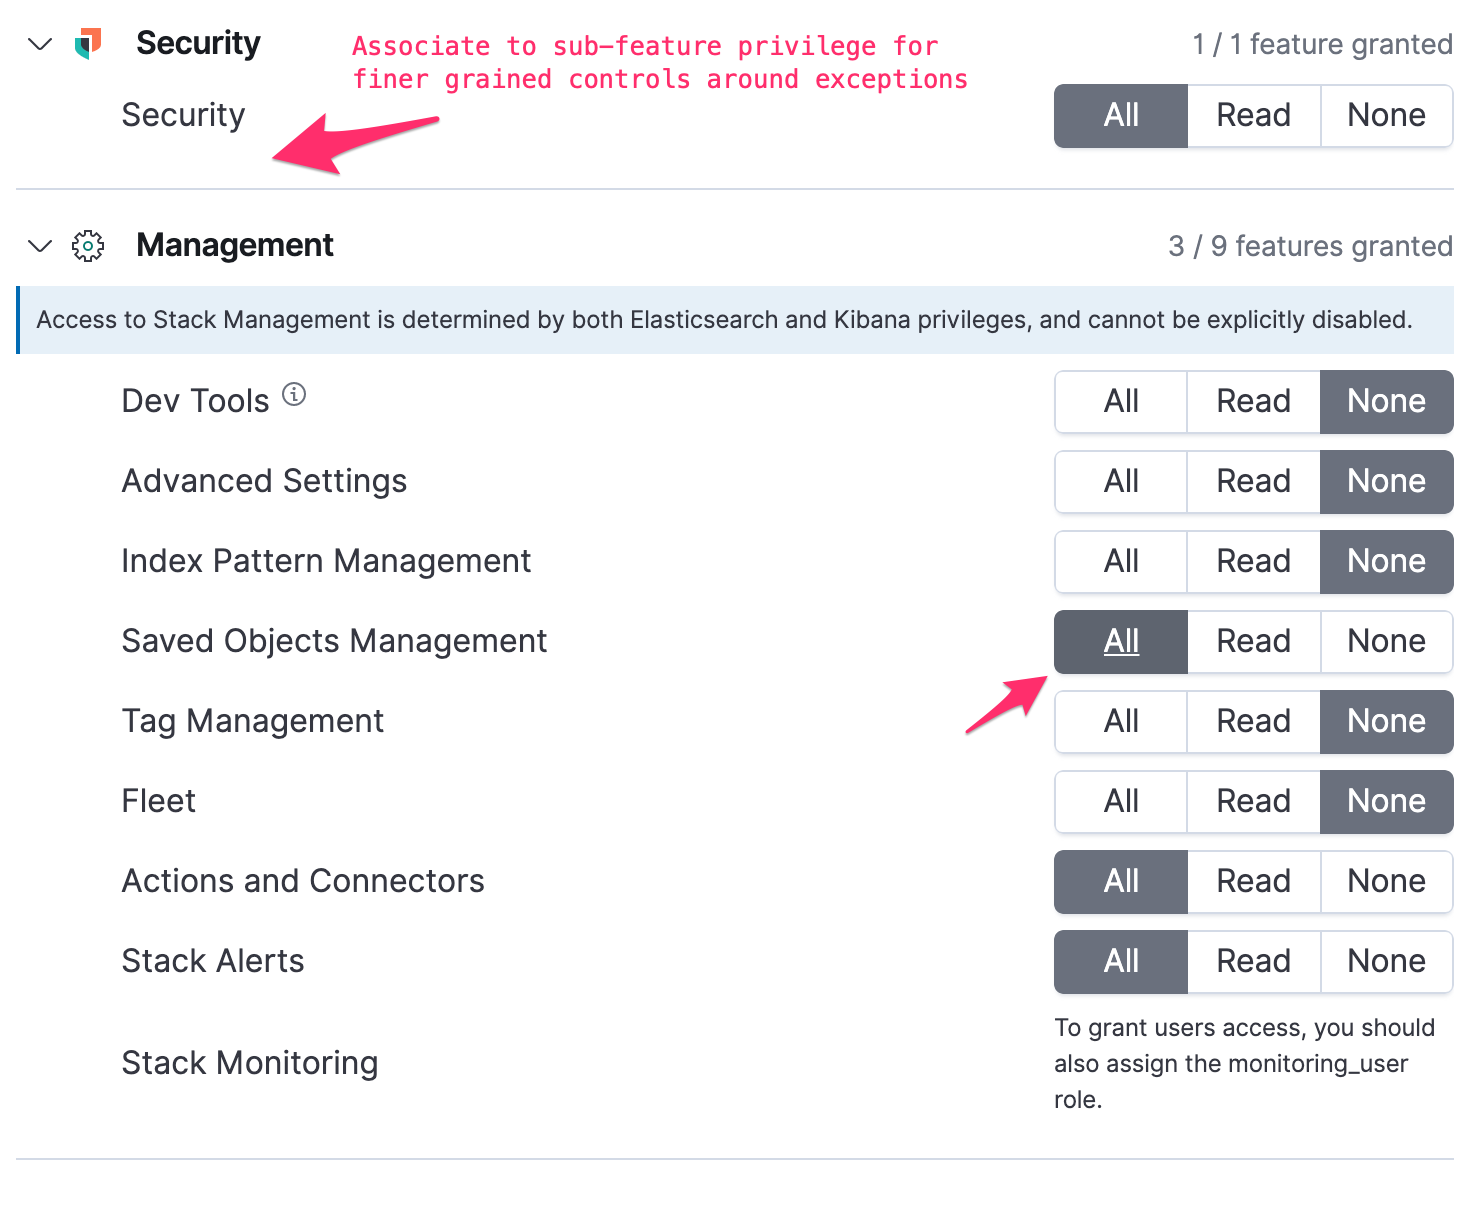Set Security privilege to Read

pos(1253,115)
